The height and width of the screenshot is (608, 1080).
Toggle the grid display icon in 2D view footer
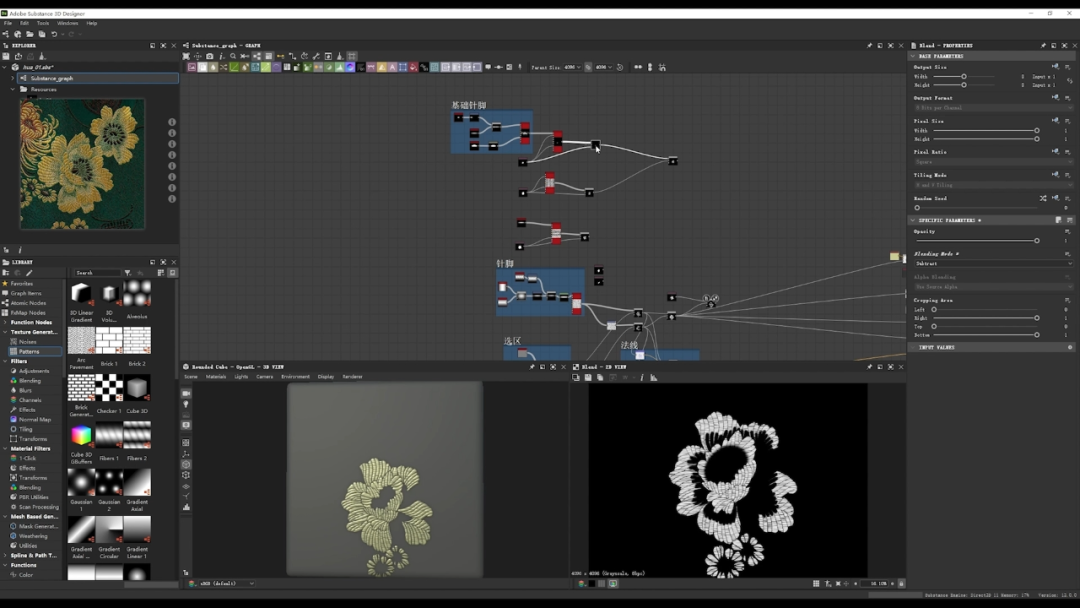click(816, 583)
